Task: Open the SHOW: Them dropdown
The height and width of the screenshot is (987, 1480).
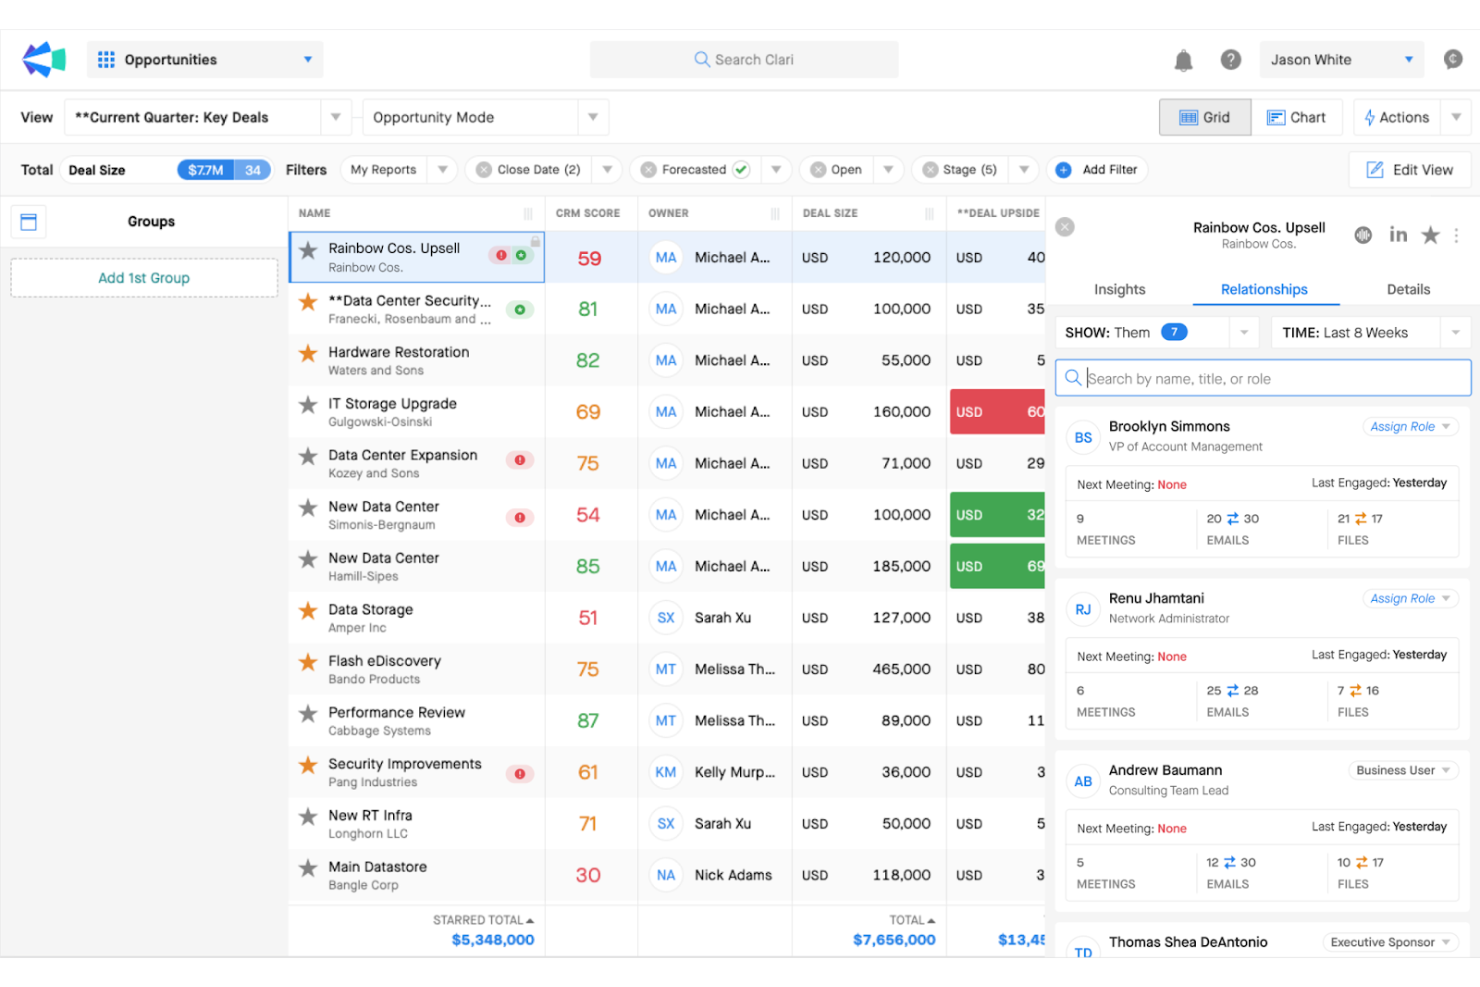Action: click(1244, 333)
